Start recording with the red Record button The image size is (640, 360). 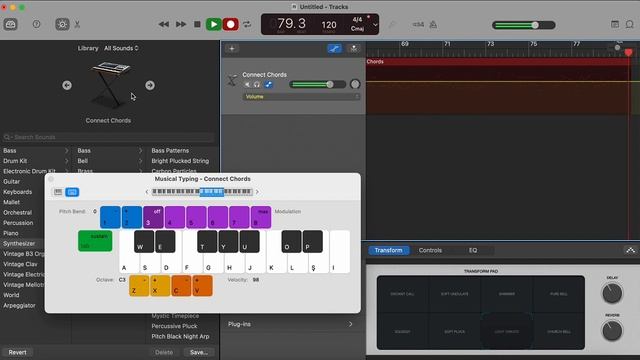pos(231,24)
